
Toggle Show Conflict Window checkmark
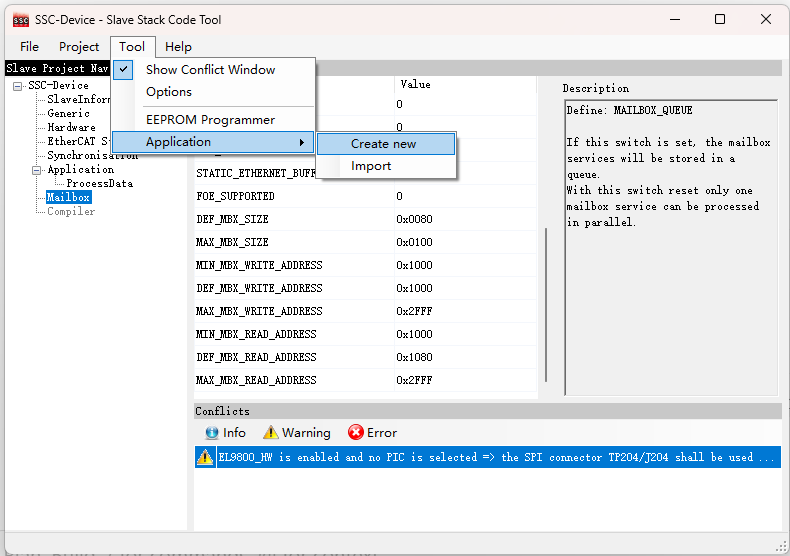[x=123, y=70]
